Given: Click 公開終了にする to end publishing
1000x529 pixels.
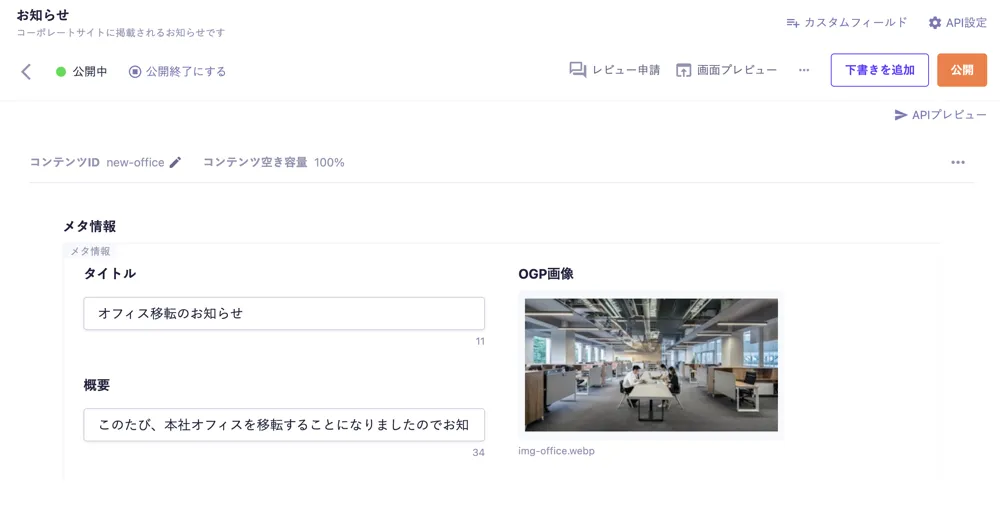Looking at the screenshot, I should coord(177,71).
